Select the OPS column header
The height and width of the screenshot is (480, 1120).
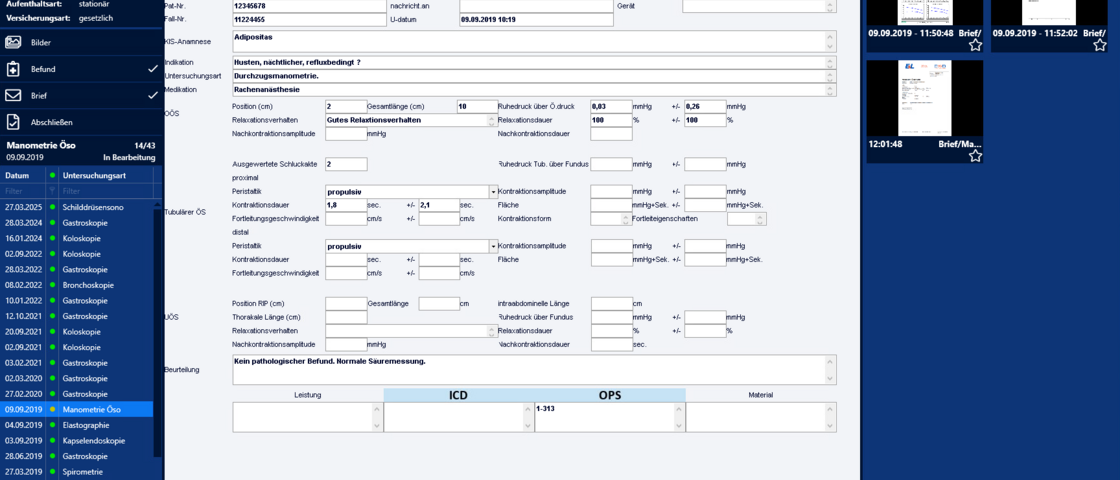(610, 394)
